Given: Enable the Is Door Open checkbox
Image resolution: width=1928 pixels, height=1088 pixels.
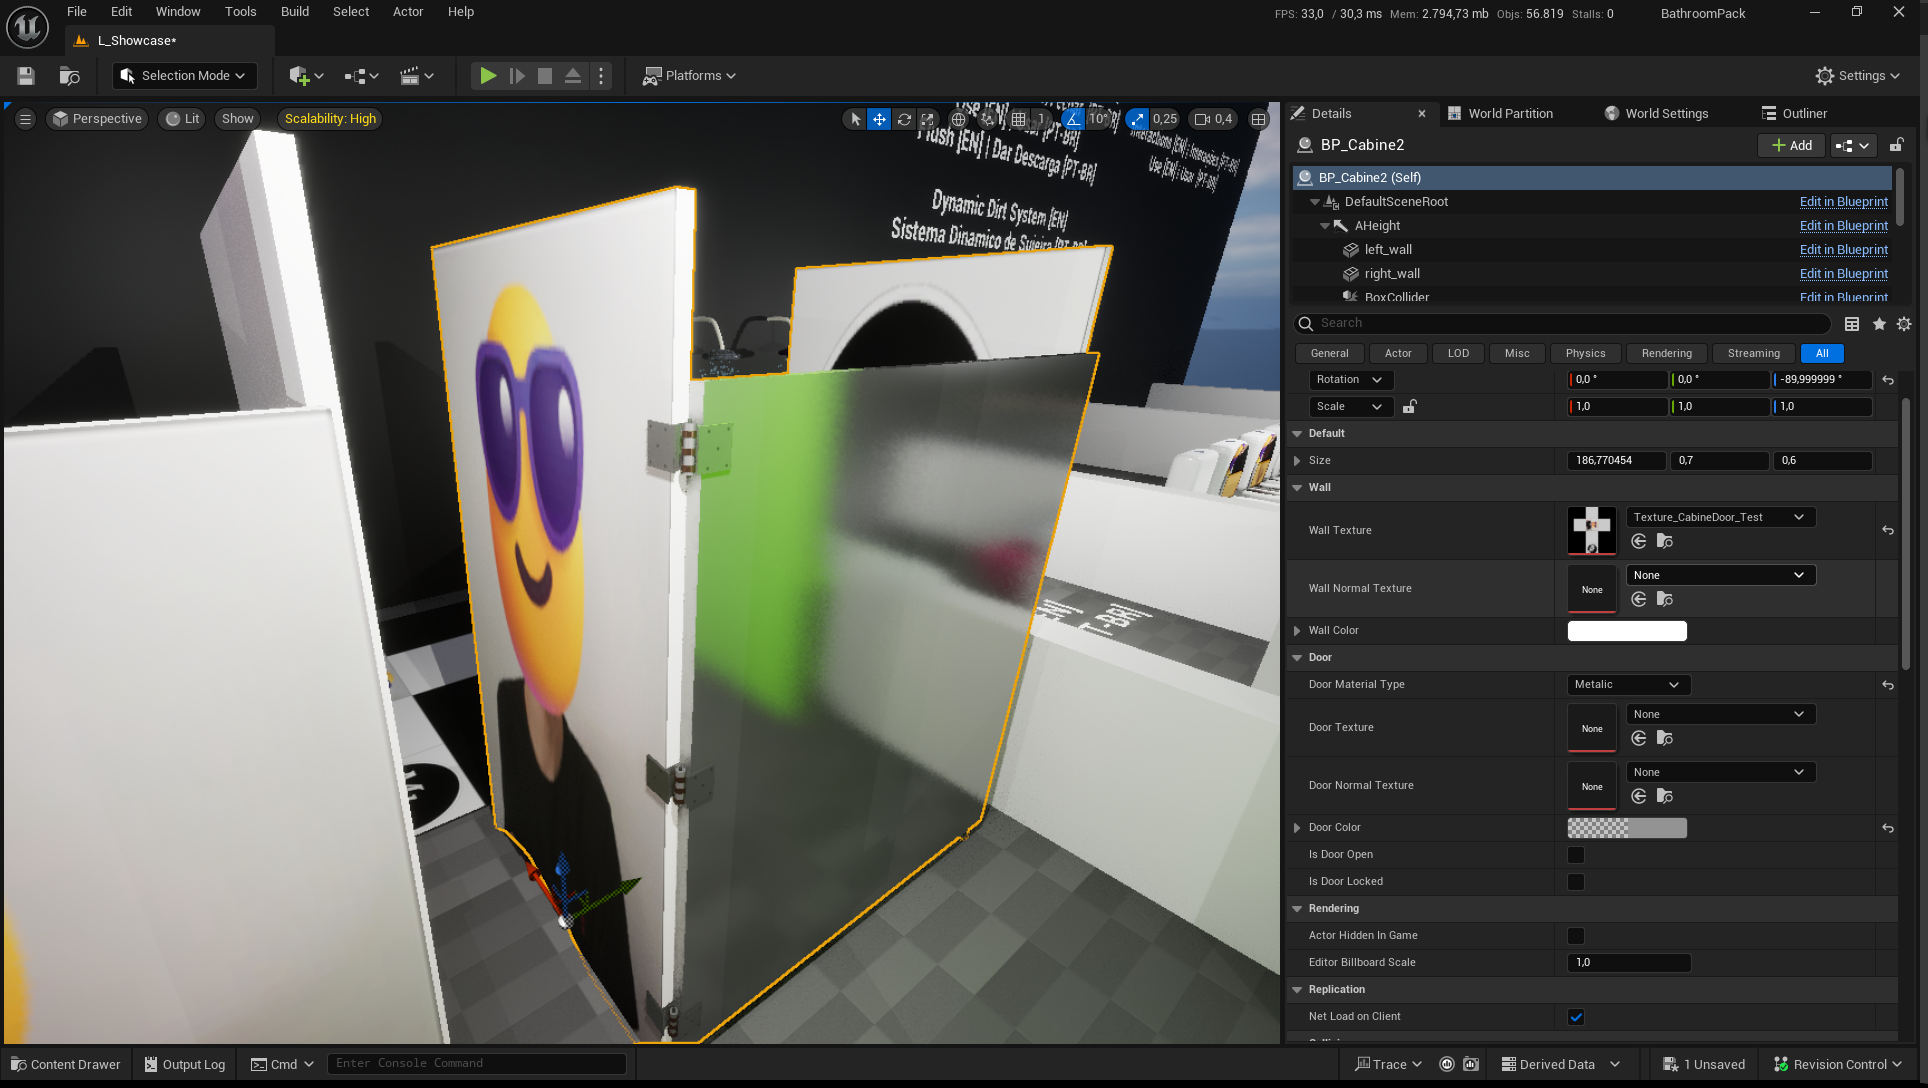Looking at the screenshot, I should [x=1576, y=855].
